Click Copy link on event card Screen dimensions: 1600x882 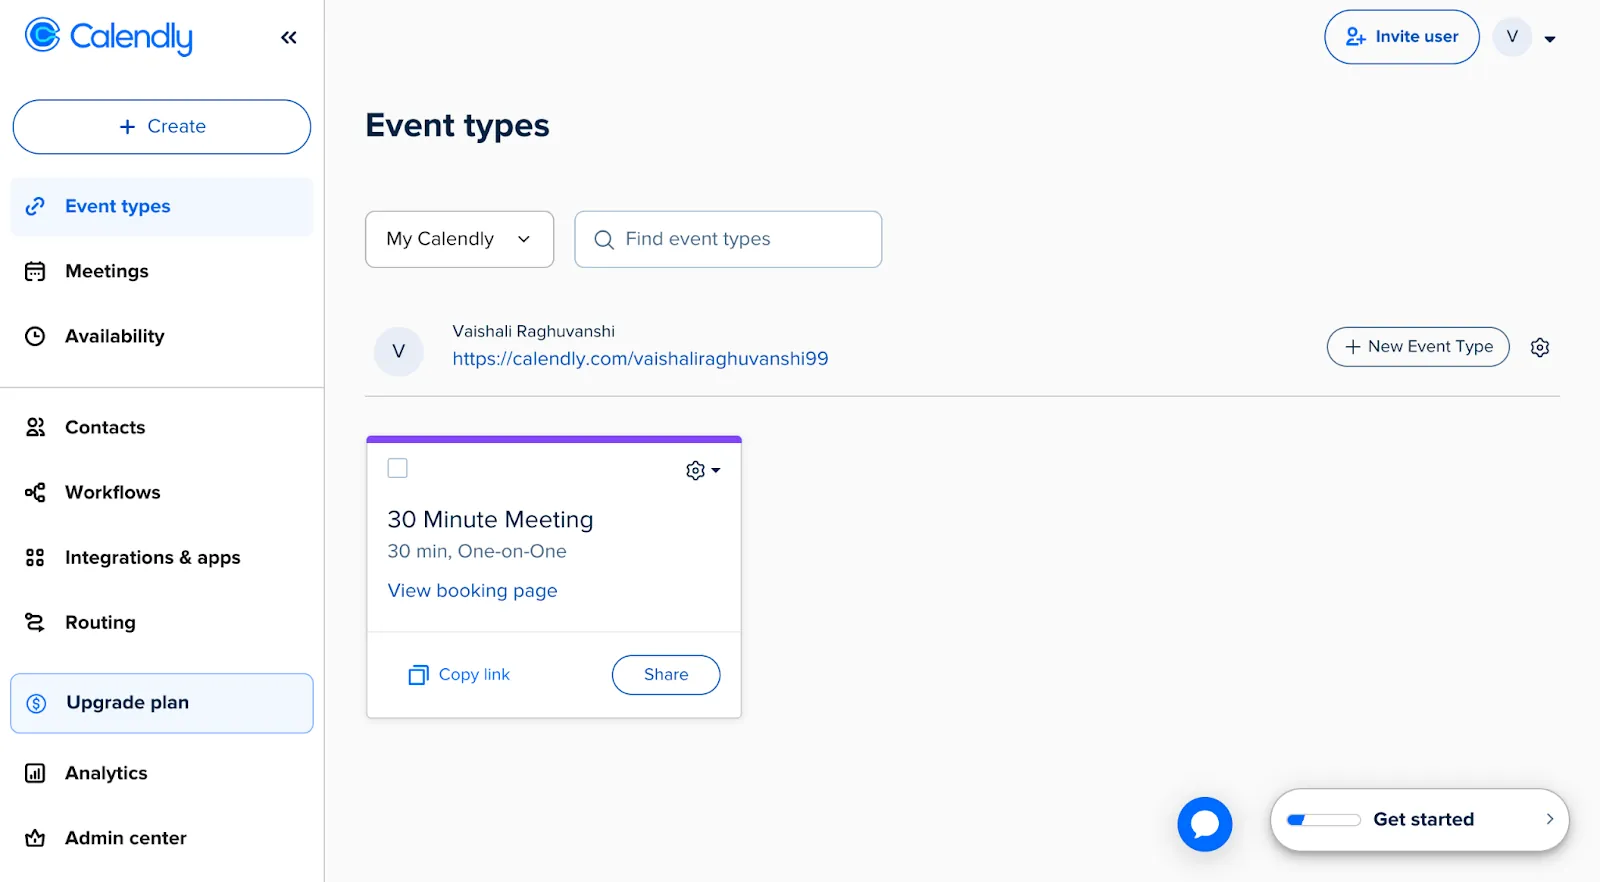[x=459, y=675]
